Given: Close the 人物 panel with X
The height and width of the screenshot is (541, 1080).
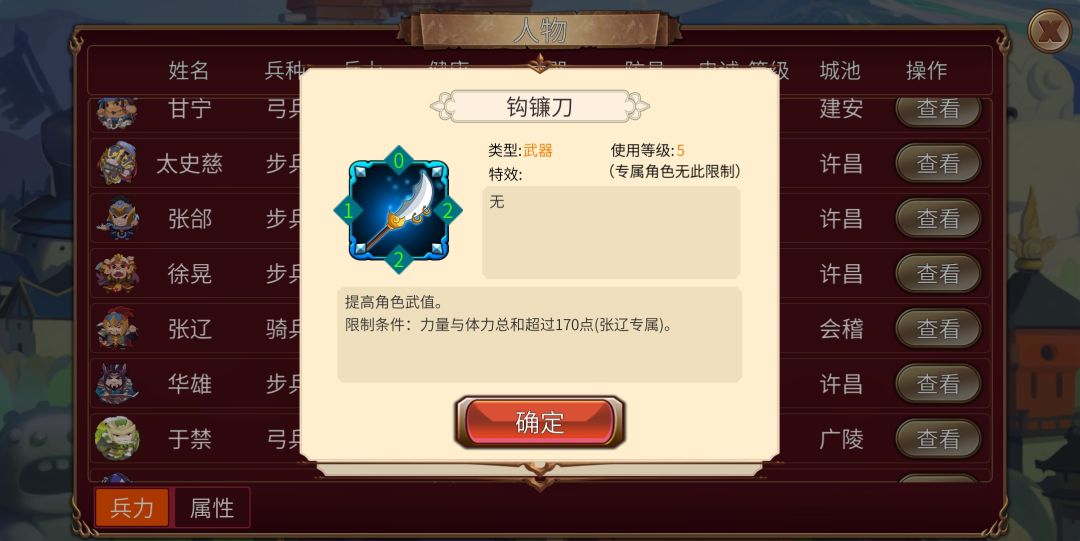Looking at the screenshot, I should pyautogui.click(x=1050, y=31).
